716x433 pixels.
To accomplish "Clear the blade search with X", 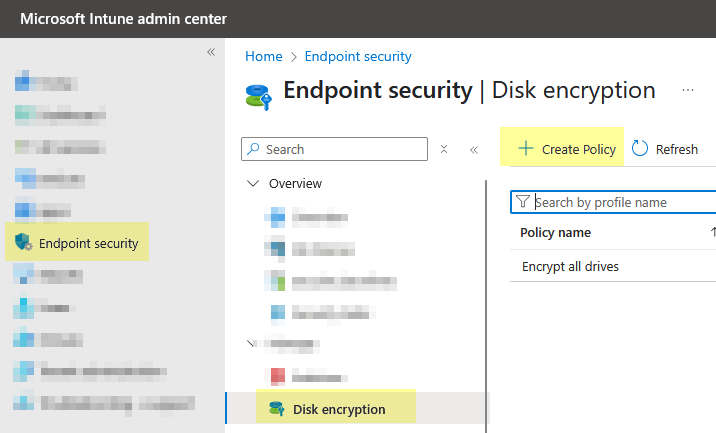I will (444, 149).
